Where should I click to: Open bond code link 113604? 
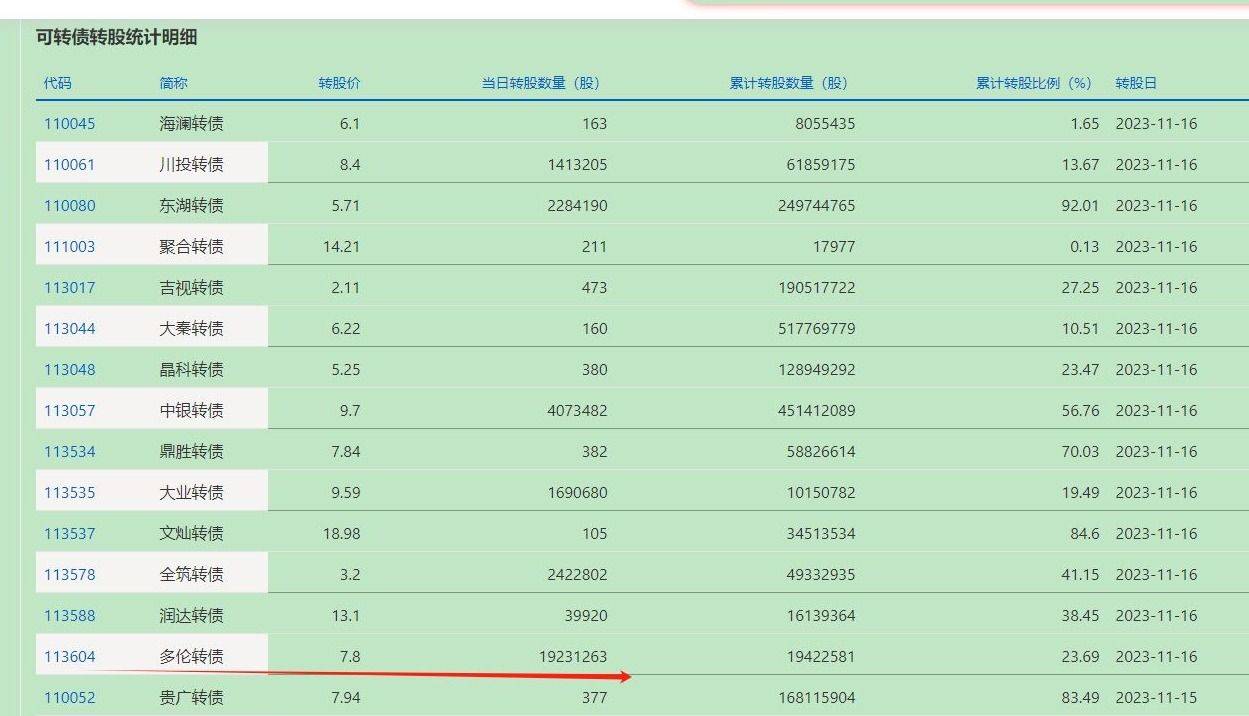pos(69,657)
